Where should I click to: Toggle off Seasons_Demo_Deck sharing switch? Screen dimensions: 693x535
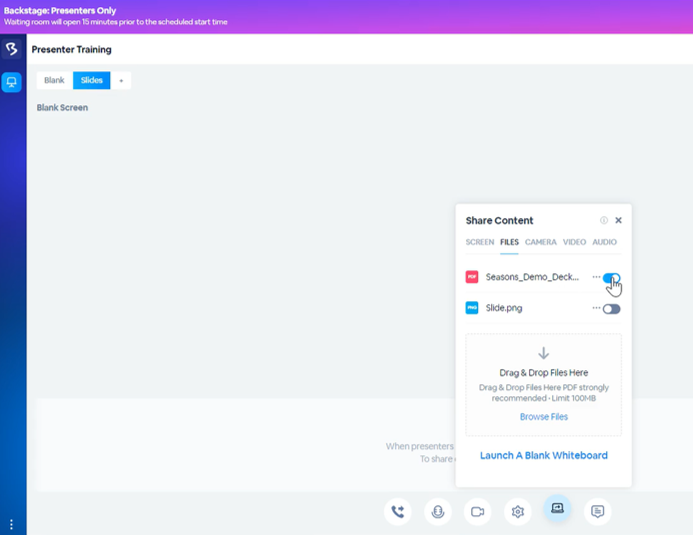pos(611,278)
